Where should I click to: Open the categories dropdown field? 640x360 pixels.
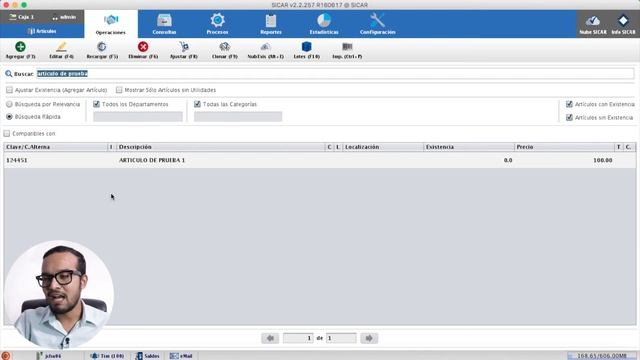(x=238, y=117)
